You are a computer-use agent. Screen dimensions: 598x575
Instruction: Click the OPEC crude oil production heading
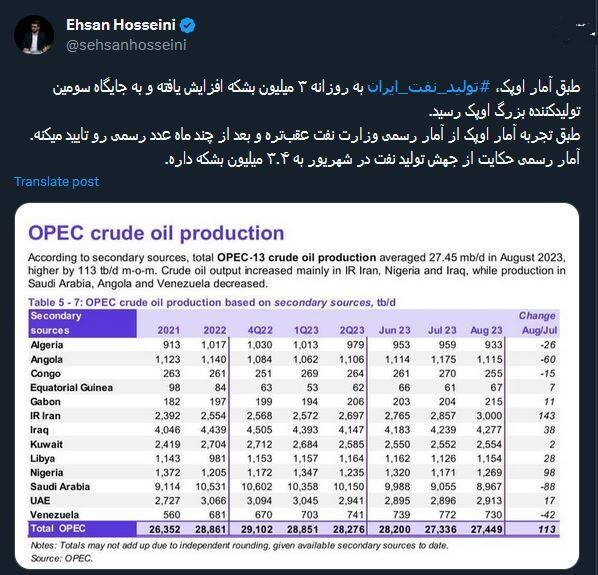pos(156,233)
